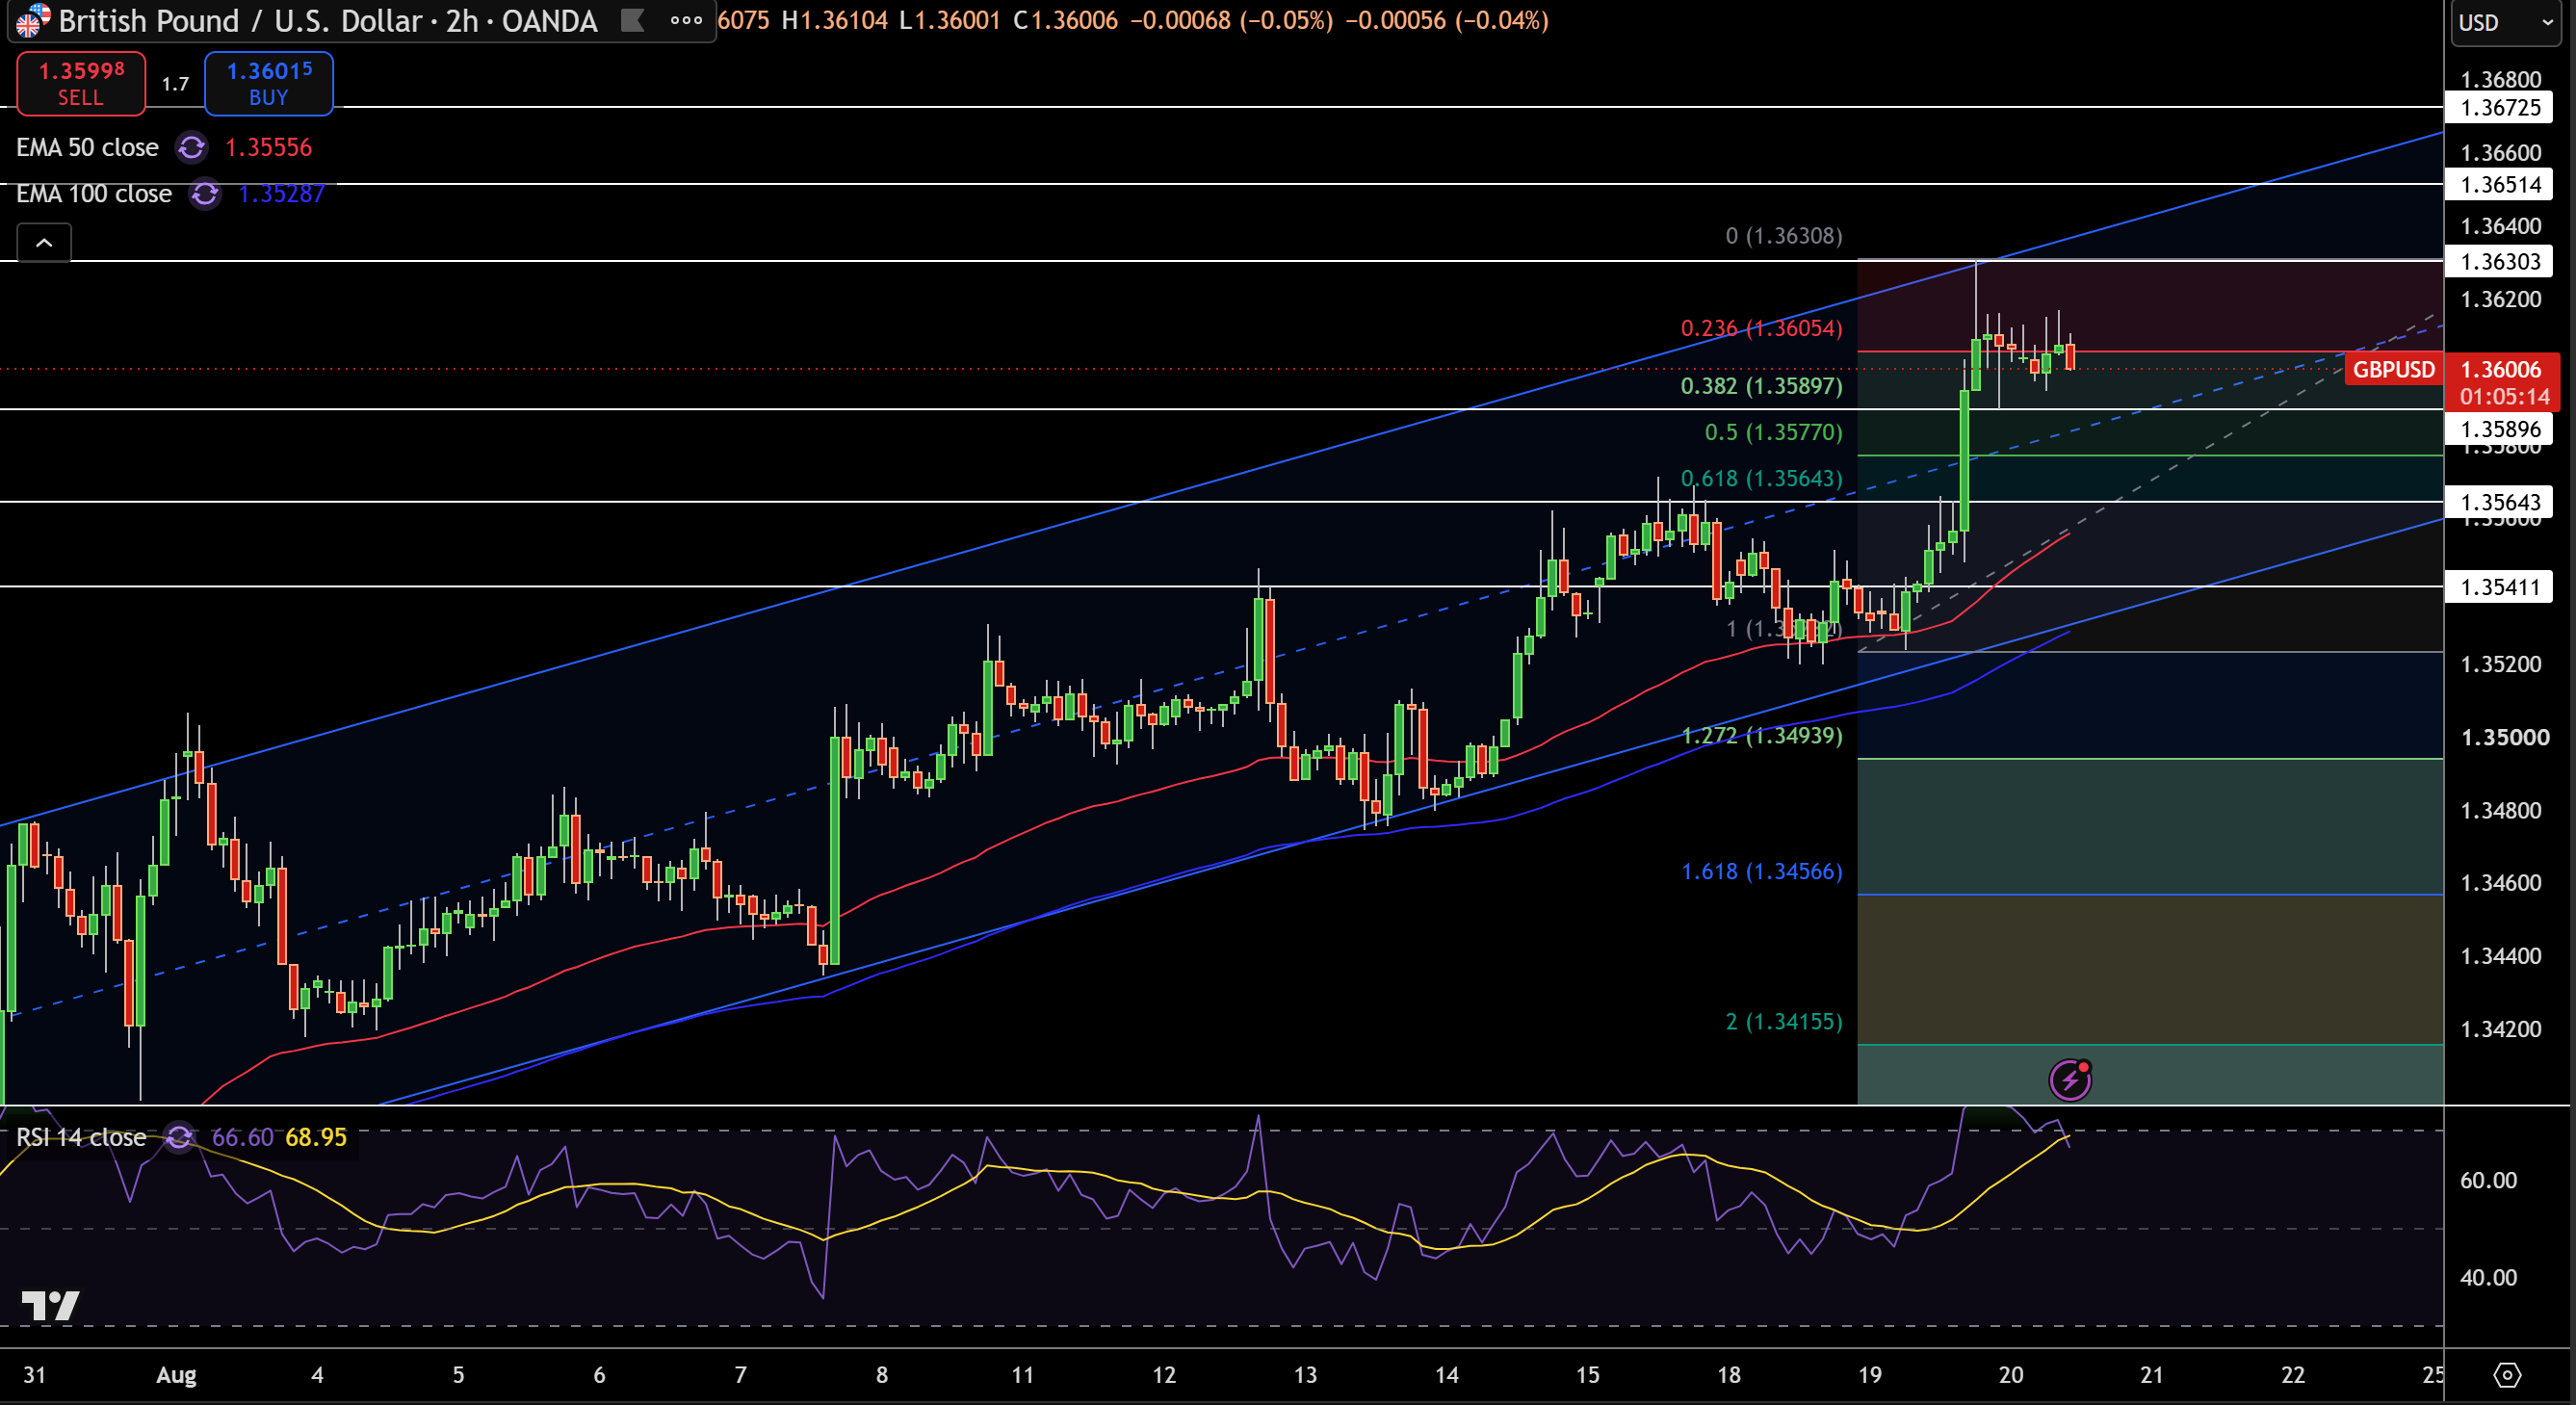Select the 1.618 (1.34566) Fibonacci label
Image resolution: width=2576 pixels, height=1405 pixels.
1761,872
